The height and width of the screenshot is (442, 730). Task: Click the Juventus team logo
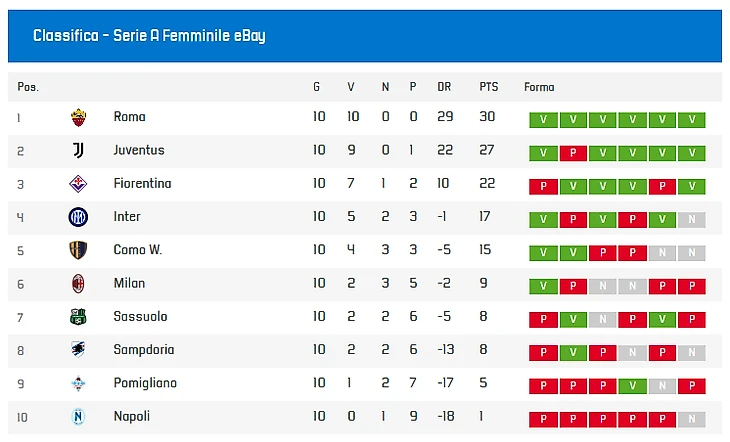(x=79, y=151)
